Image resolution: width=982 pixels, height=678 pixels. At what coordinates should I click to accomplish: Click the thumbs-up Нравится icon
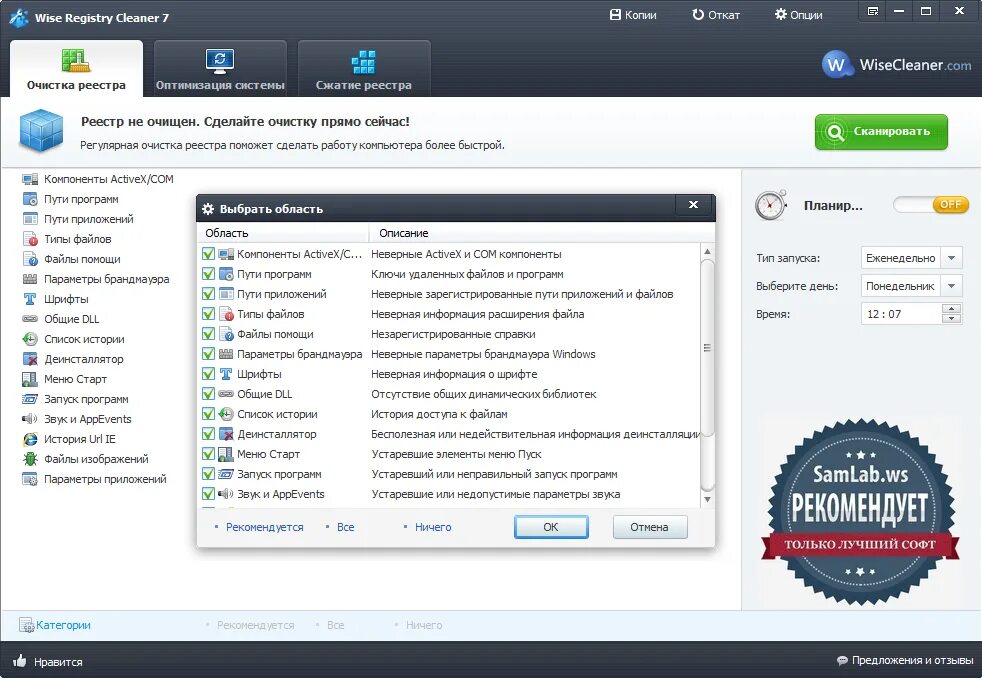click(x=19, y=661)
